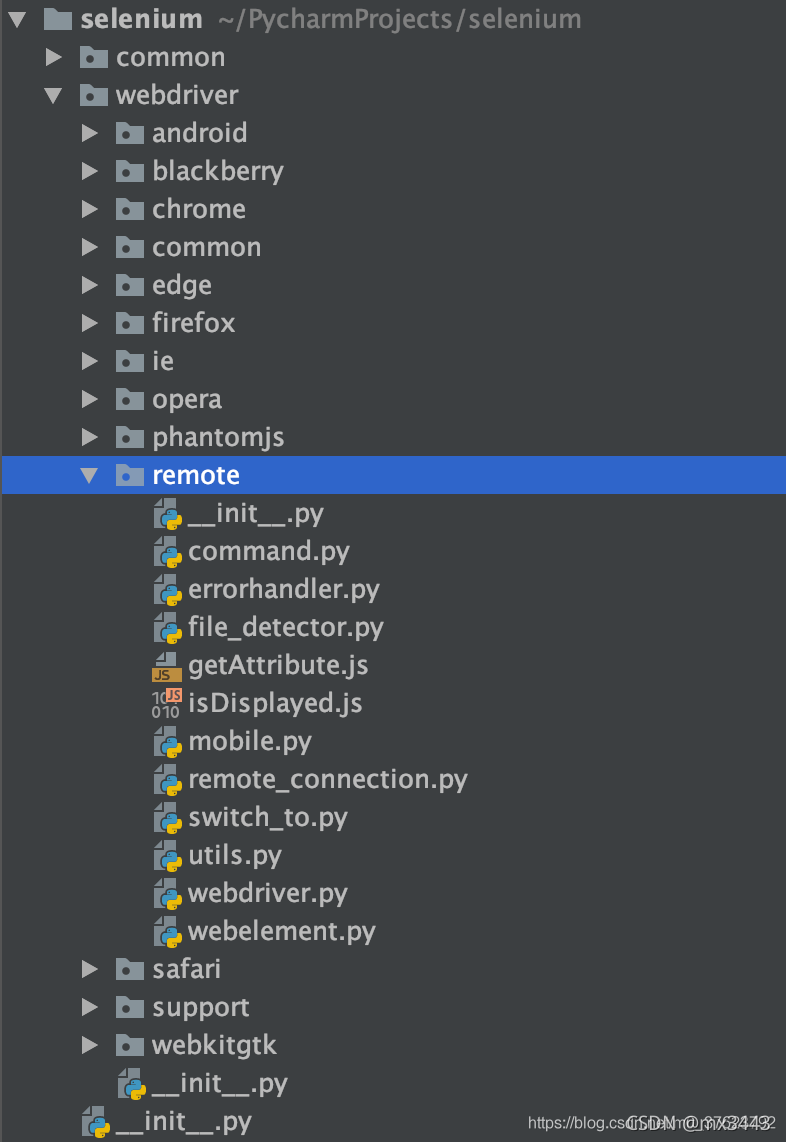Open mobile.py file
The height and width of the screenshot is (1142, 786).
250,742
